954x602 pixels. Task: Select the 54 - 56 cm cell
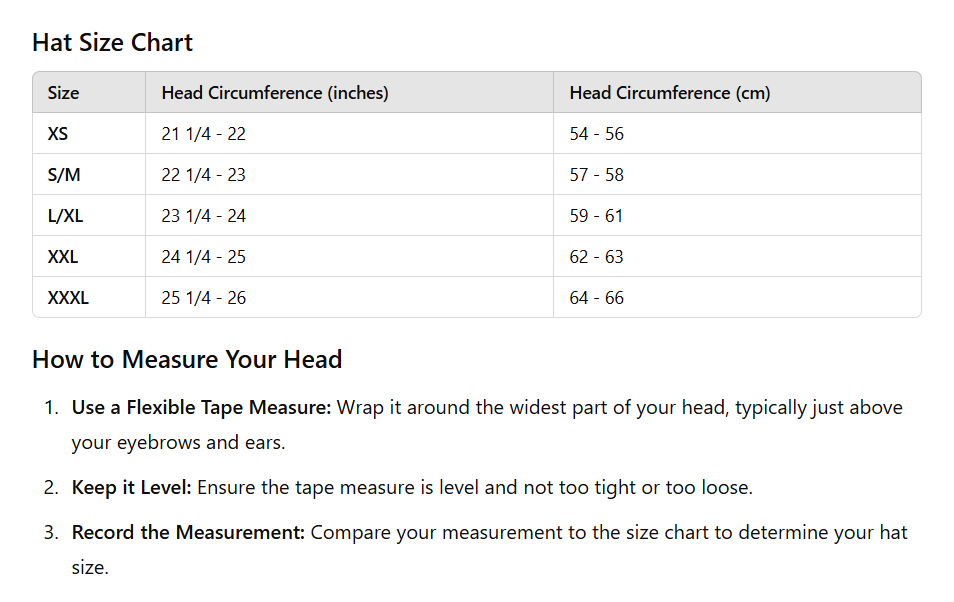coord(596,134)
